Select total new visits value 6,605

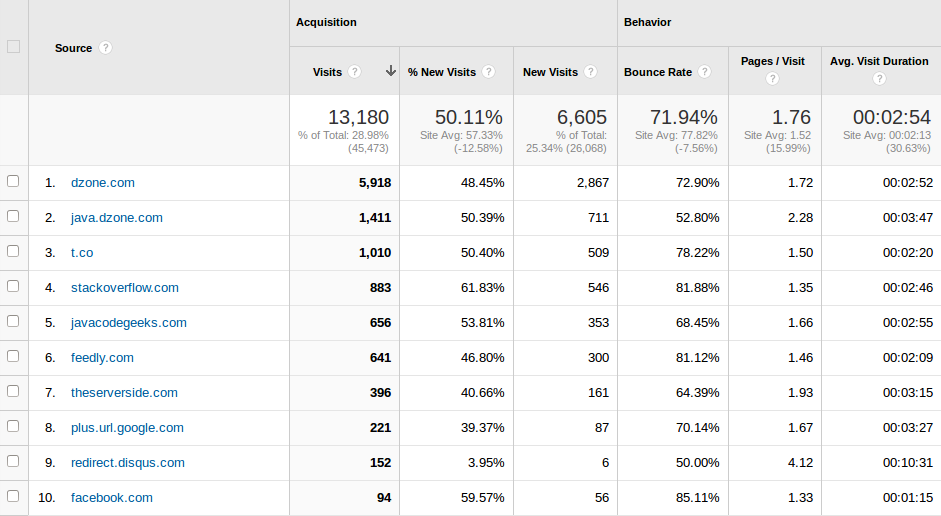[582, 117]
